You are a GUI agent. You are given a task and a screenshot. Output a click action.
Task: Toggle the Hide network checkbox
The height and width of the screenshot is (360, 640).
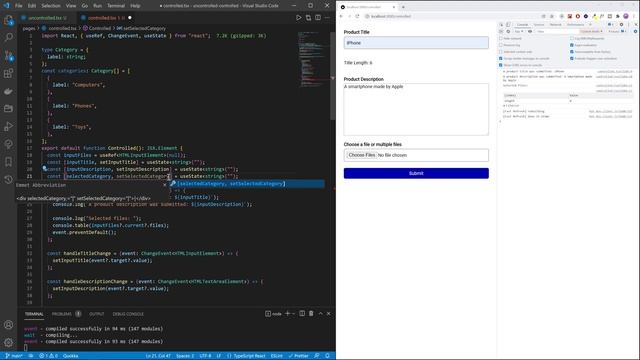pyautogui.click(x=501, y=38)
